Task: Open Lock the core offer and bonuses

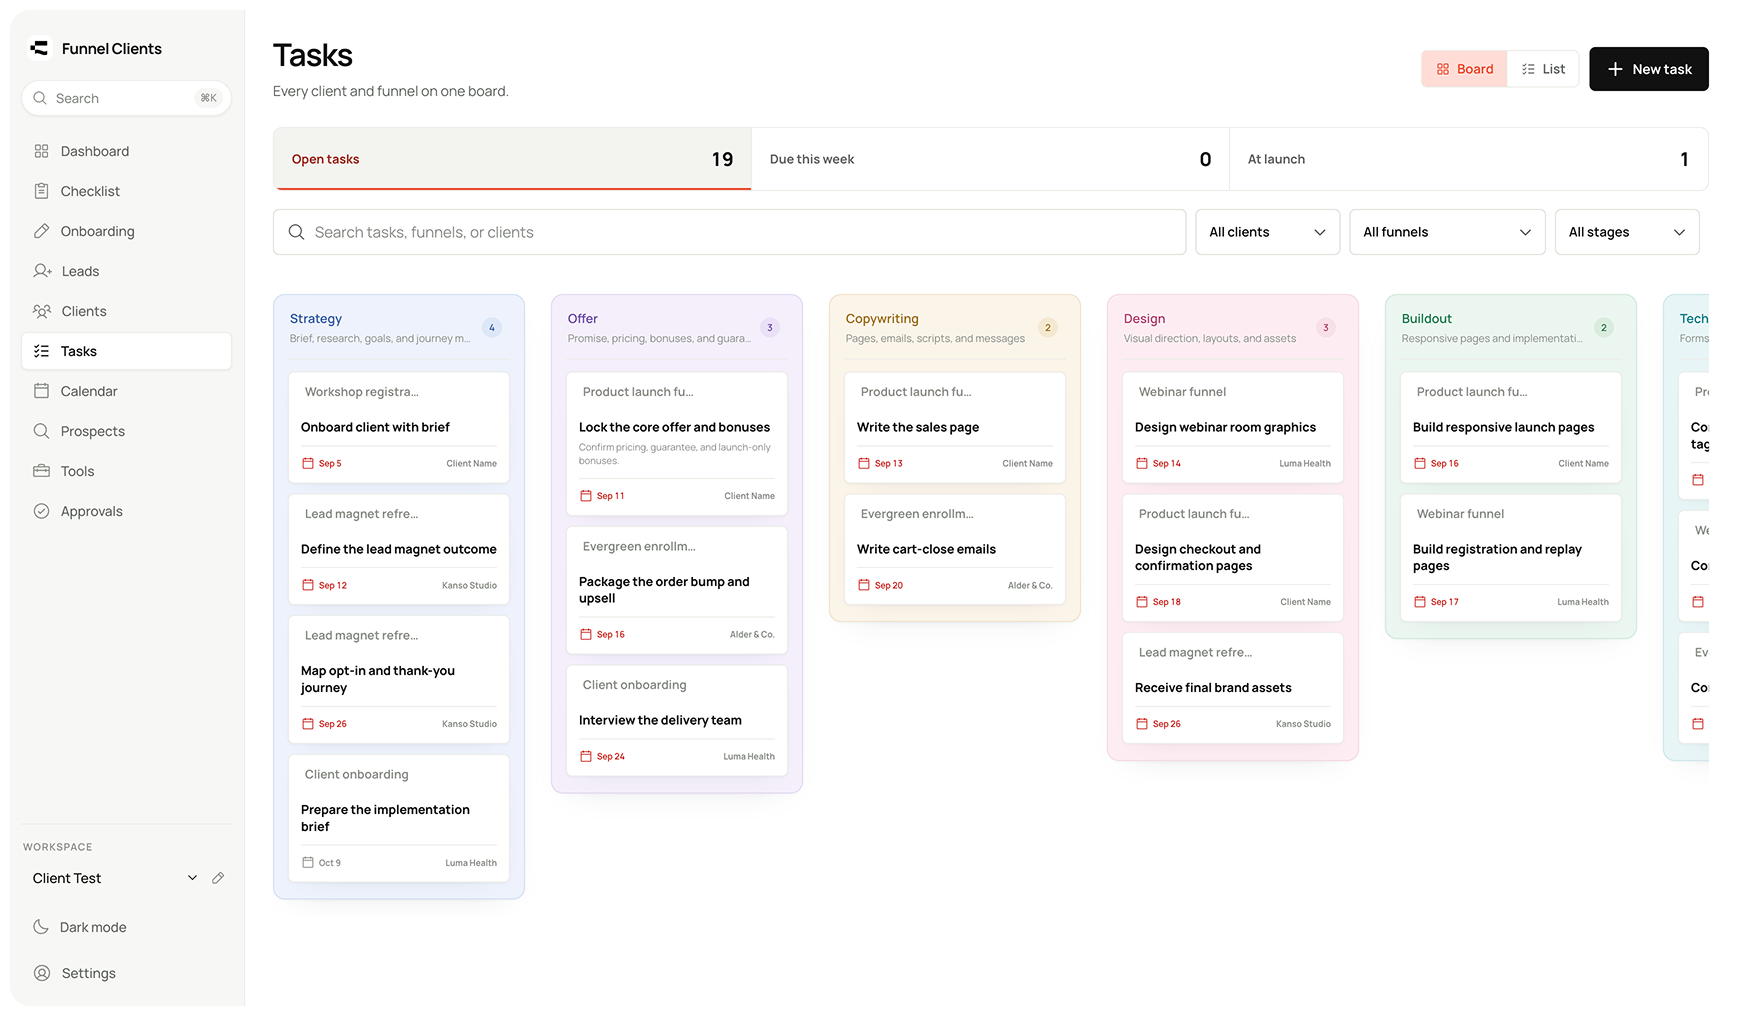Action: tap(677, 443)
